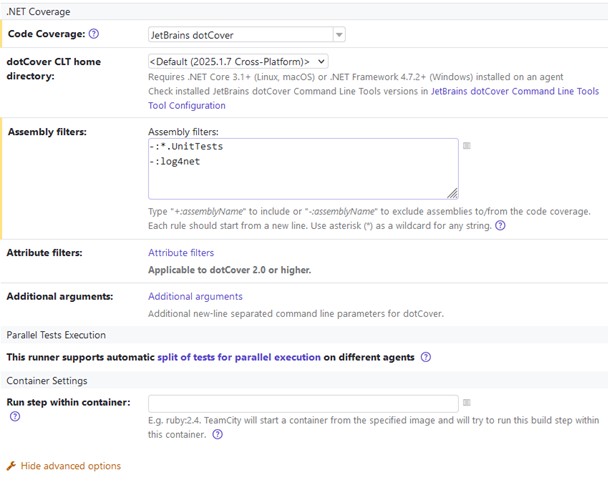The height and width of the screenshot is (495, 608).
Task: Click inside the Assembly filters text area
Action: pyautogui.click(x=303, y=169)
